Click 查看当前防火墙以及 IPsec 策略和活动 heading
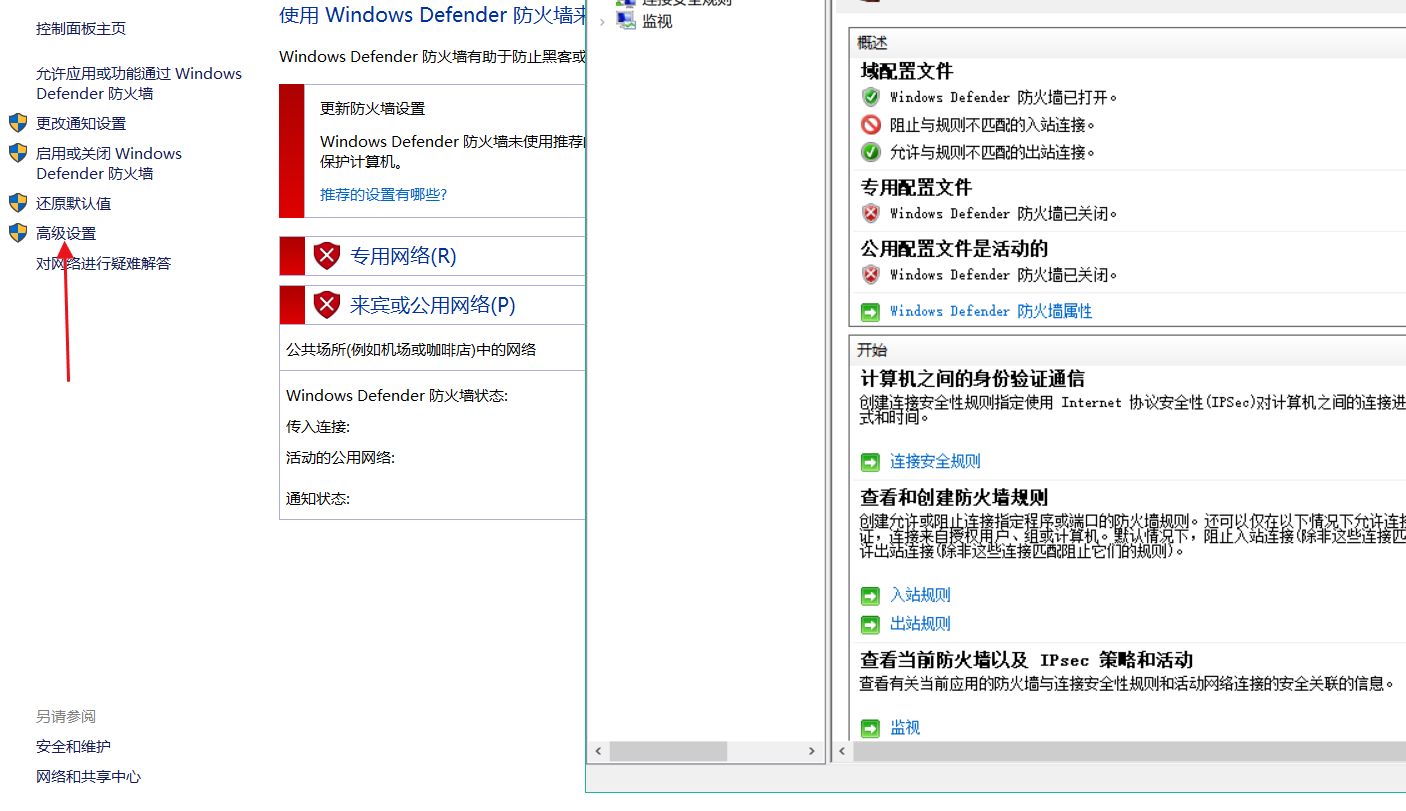 pyautogui.click(x=1026, y=660)
